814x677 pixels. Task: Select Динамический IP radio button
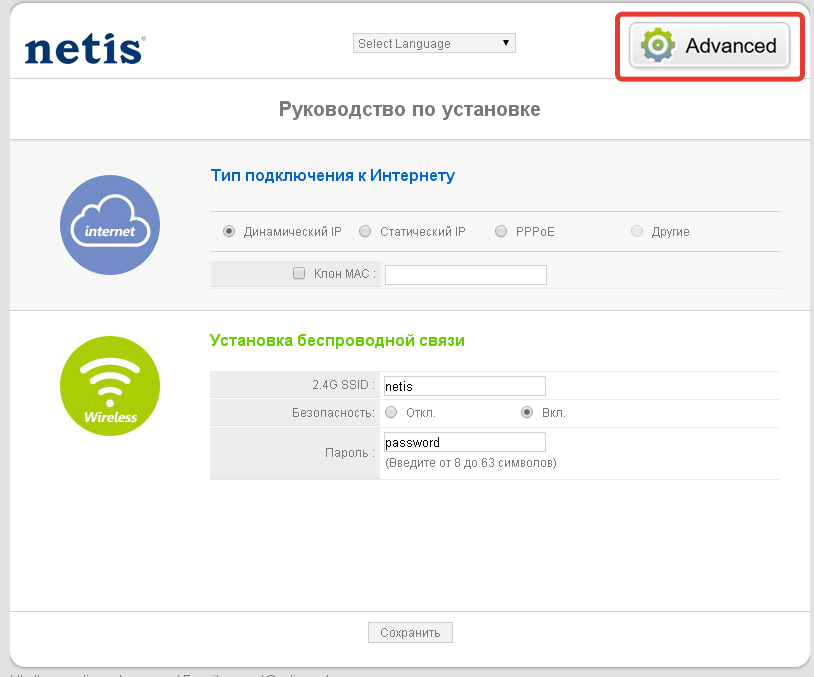[229, 231]
